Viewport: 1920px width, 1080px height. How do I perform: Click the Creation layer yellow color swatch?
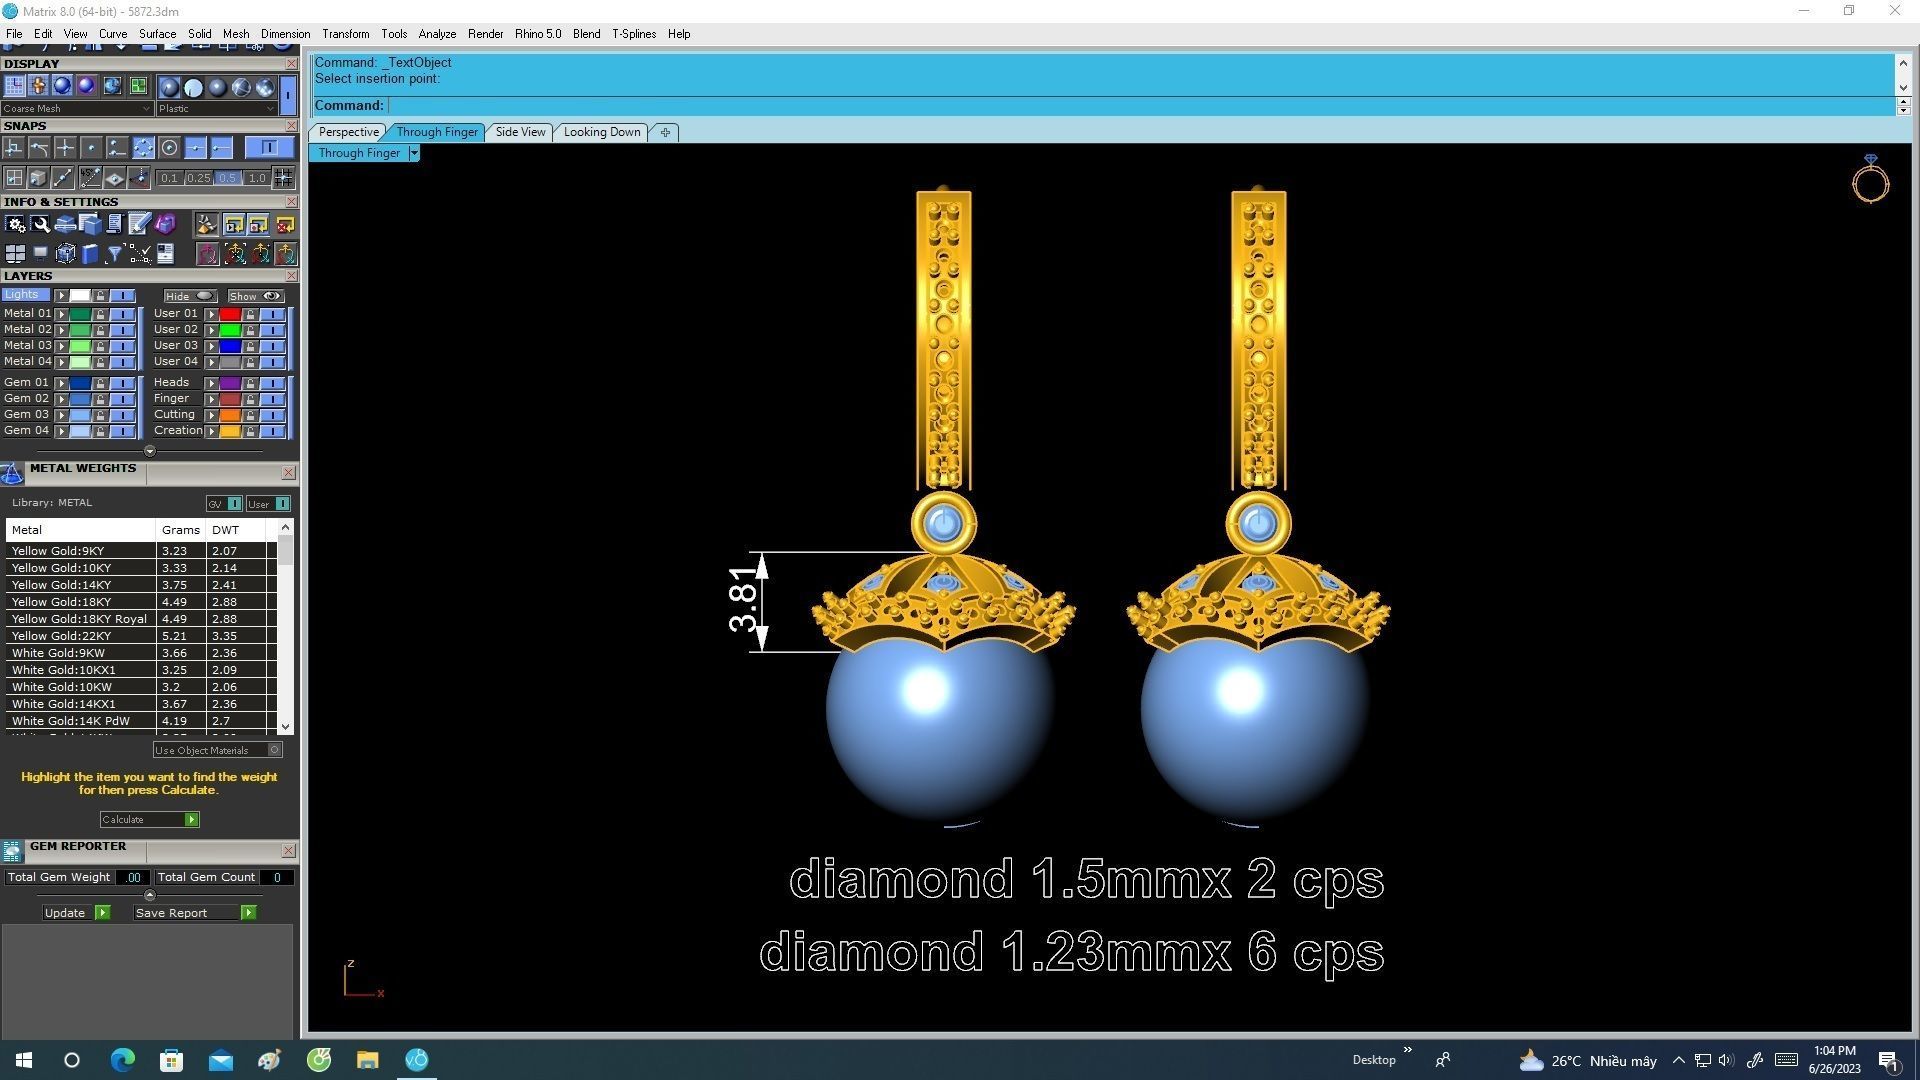point(230,431)
